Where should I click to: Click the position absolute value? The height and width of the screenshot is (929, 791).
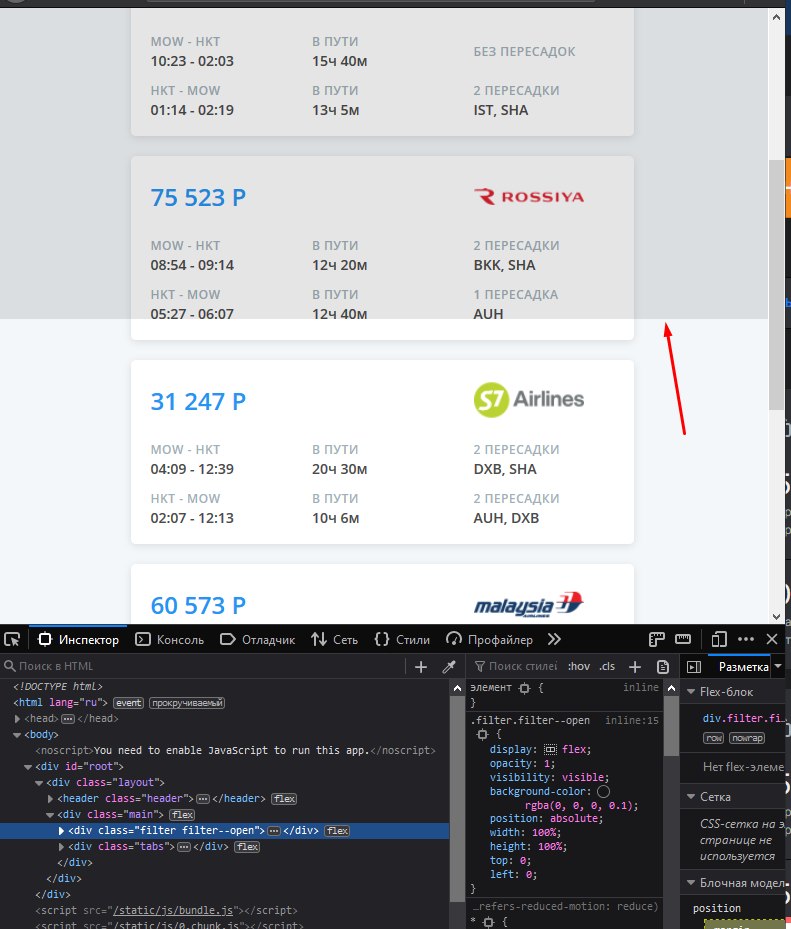[x=574, y=818]
